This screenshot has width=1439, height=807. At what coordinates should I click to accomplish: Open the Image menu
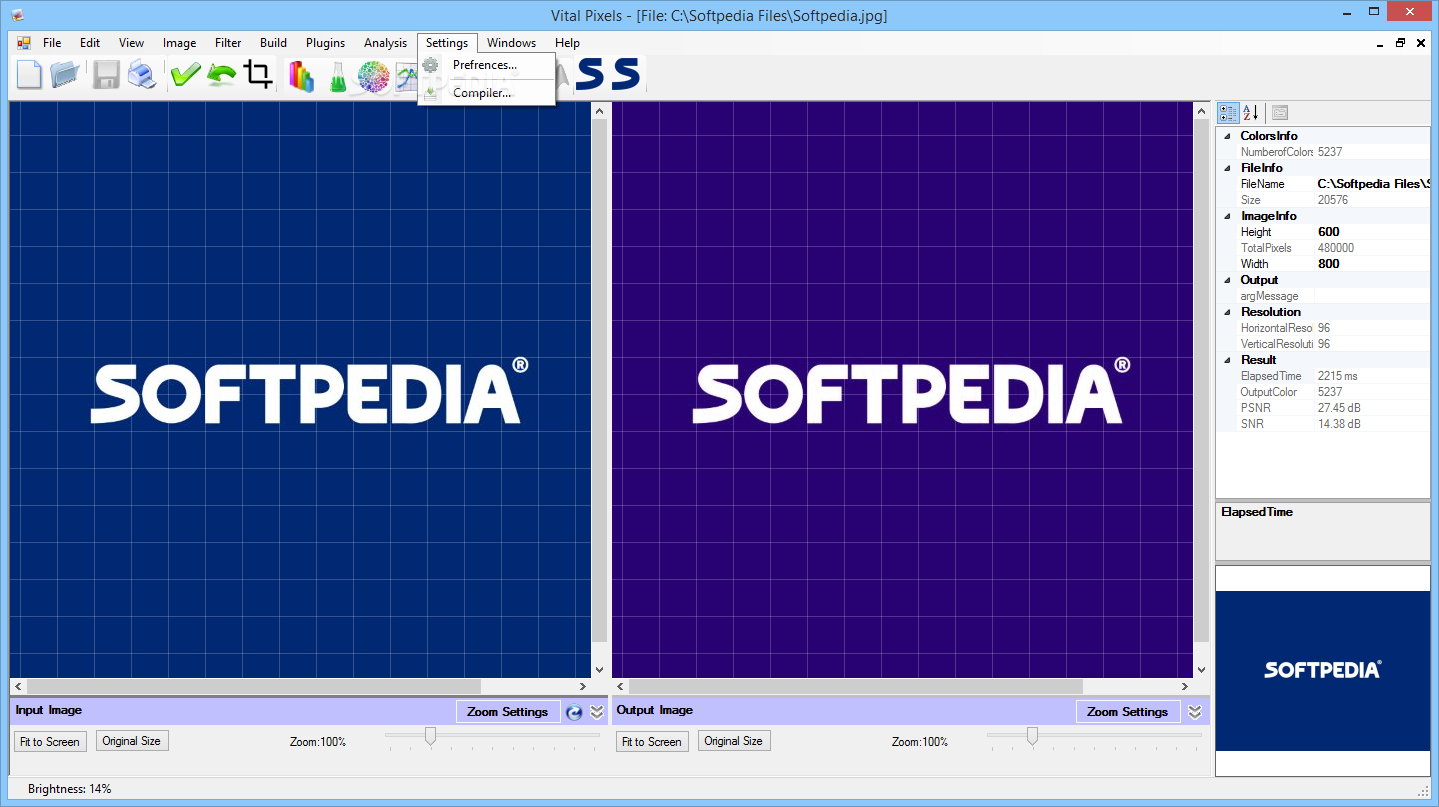(x=179, y=43)
